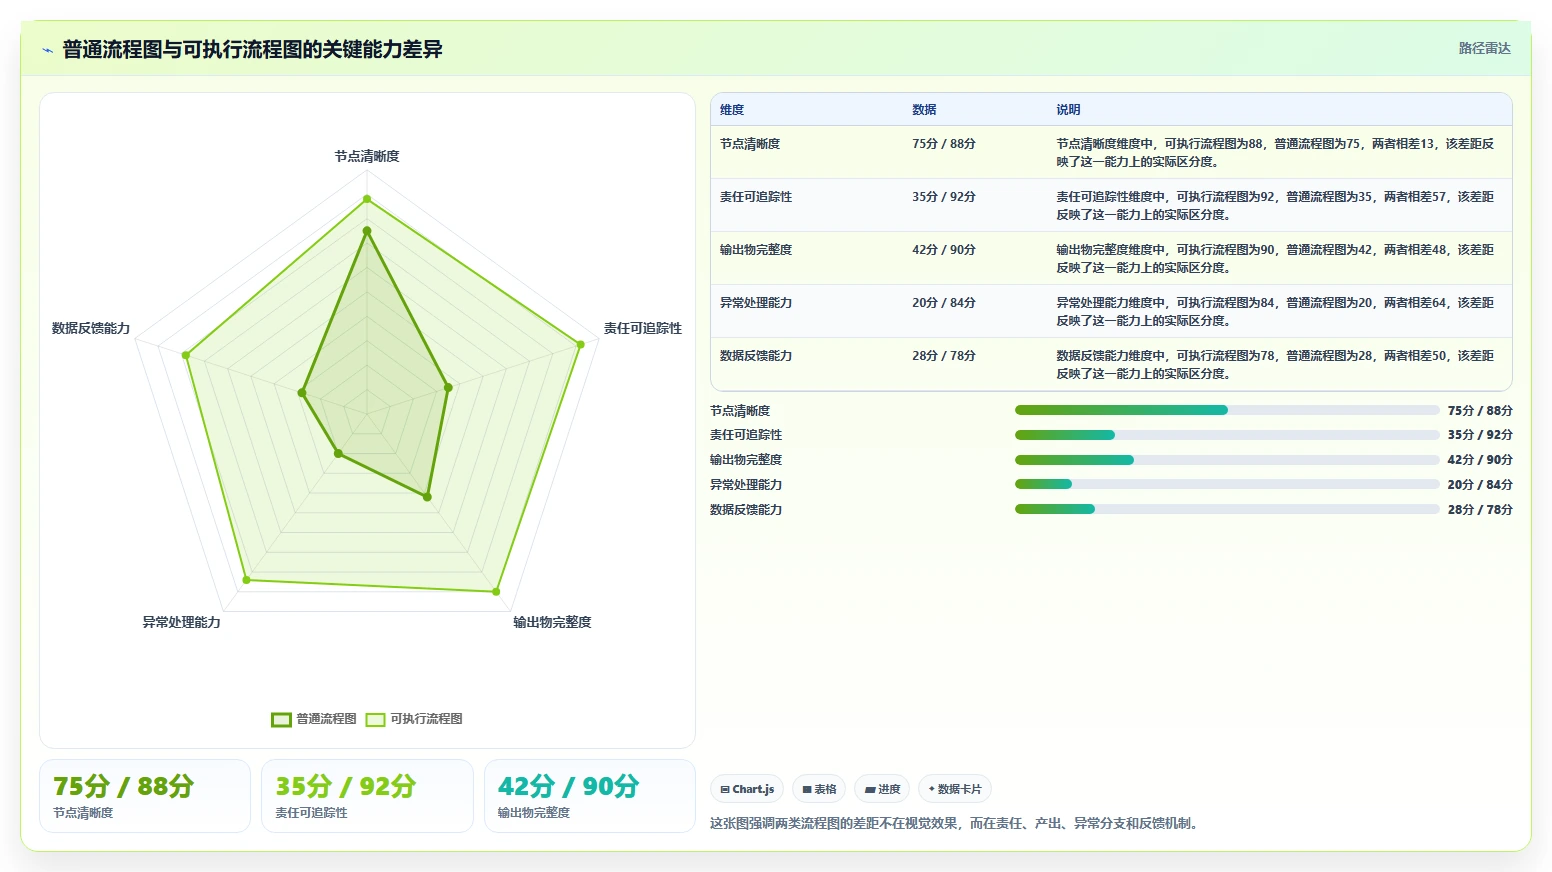The image size is (1552, 872).
Task: Click the 数据 column header
Action: click(x=924, y=110)
